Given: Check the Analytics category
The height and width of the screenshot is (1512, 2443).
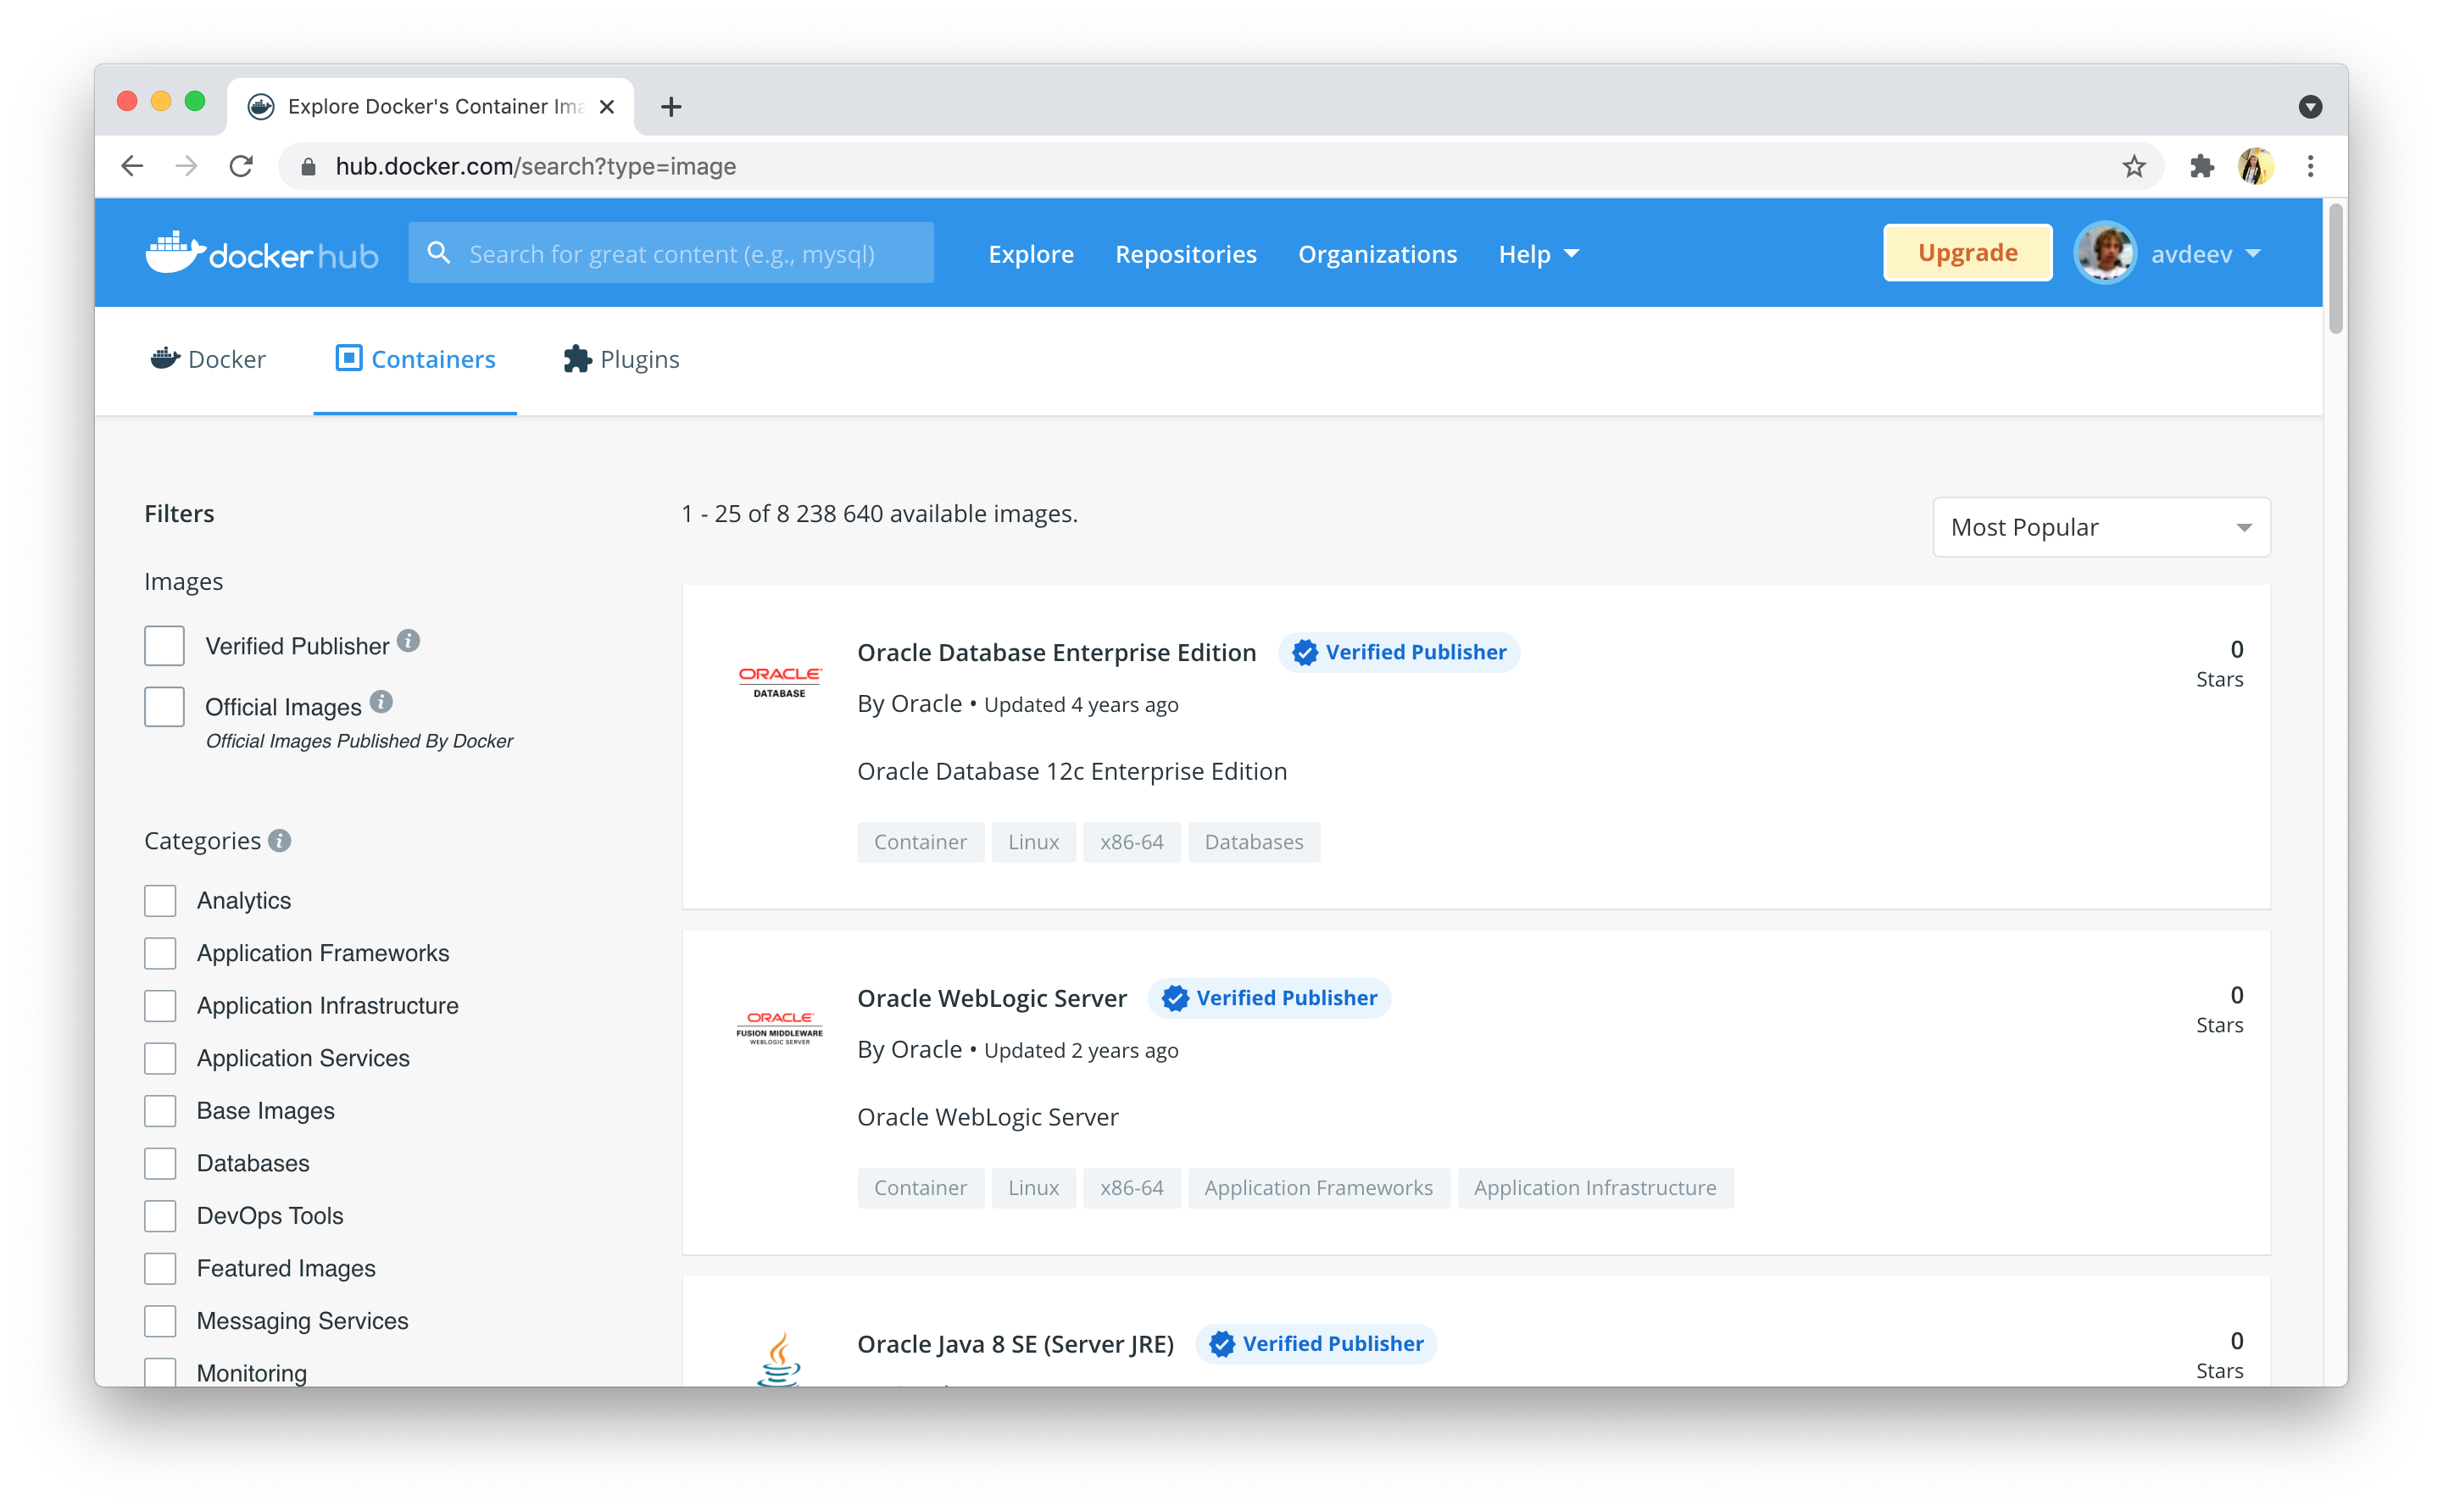Looking at the screenshot, I should pyautogui.click(x=160, y=901).
